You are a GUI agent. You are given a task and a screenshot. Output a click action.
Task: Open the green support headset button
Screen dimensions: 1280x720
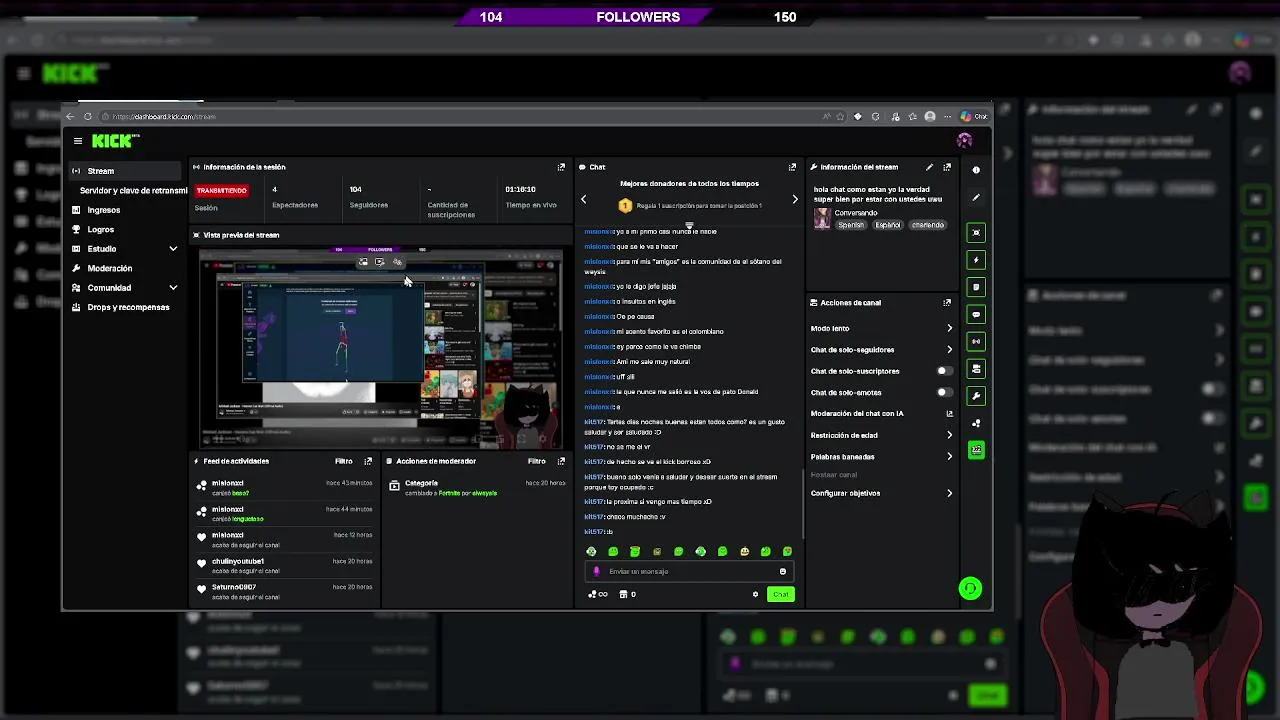(970, 588)
